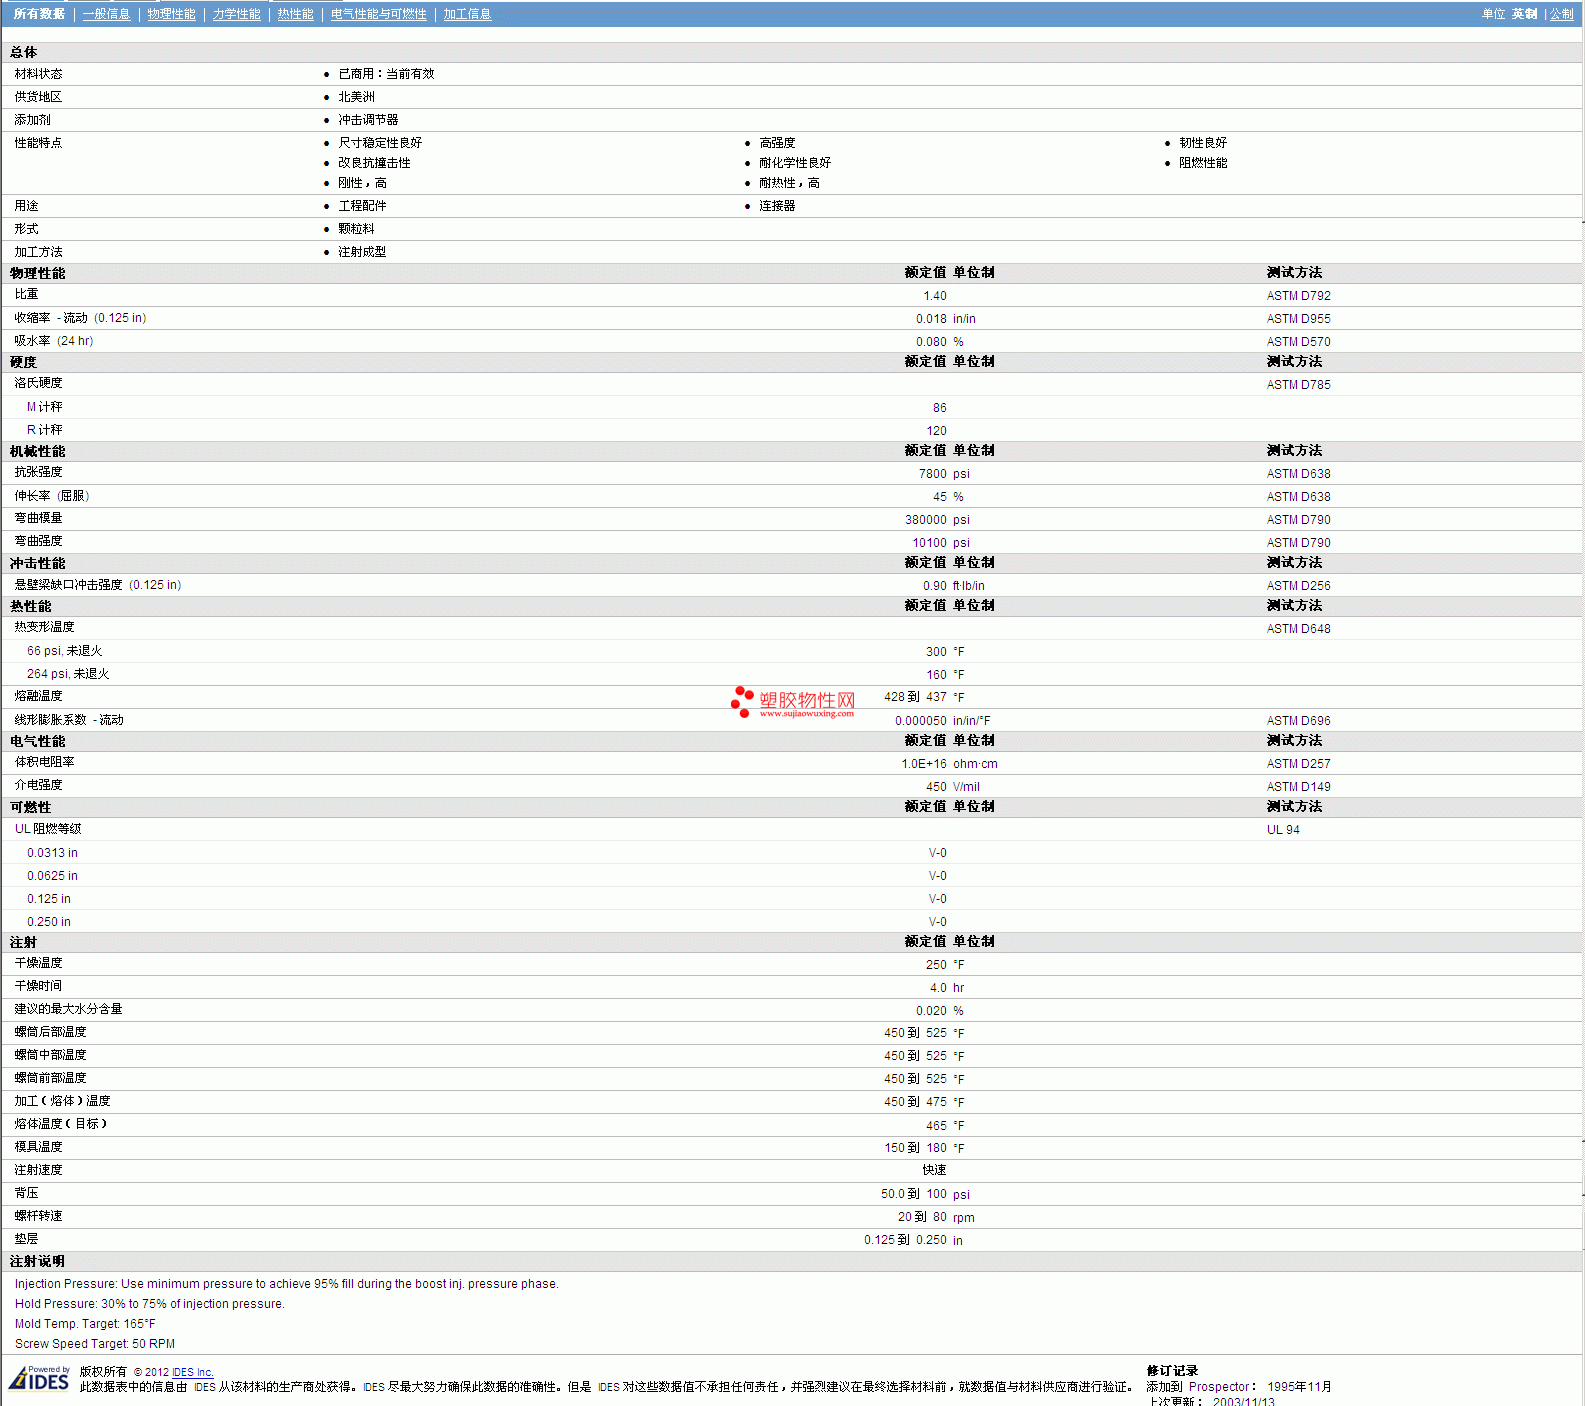Screen dimensions: 1585x1406
Task: Click the UL 94 test method
Action: tap(1283, 830)
